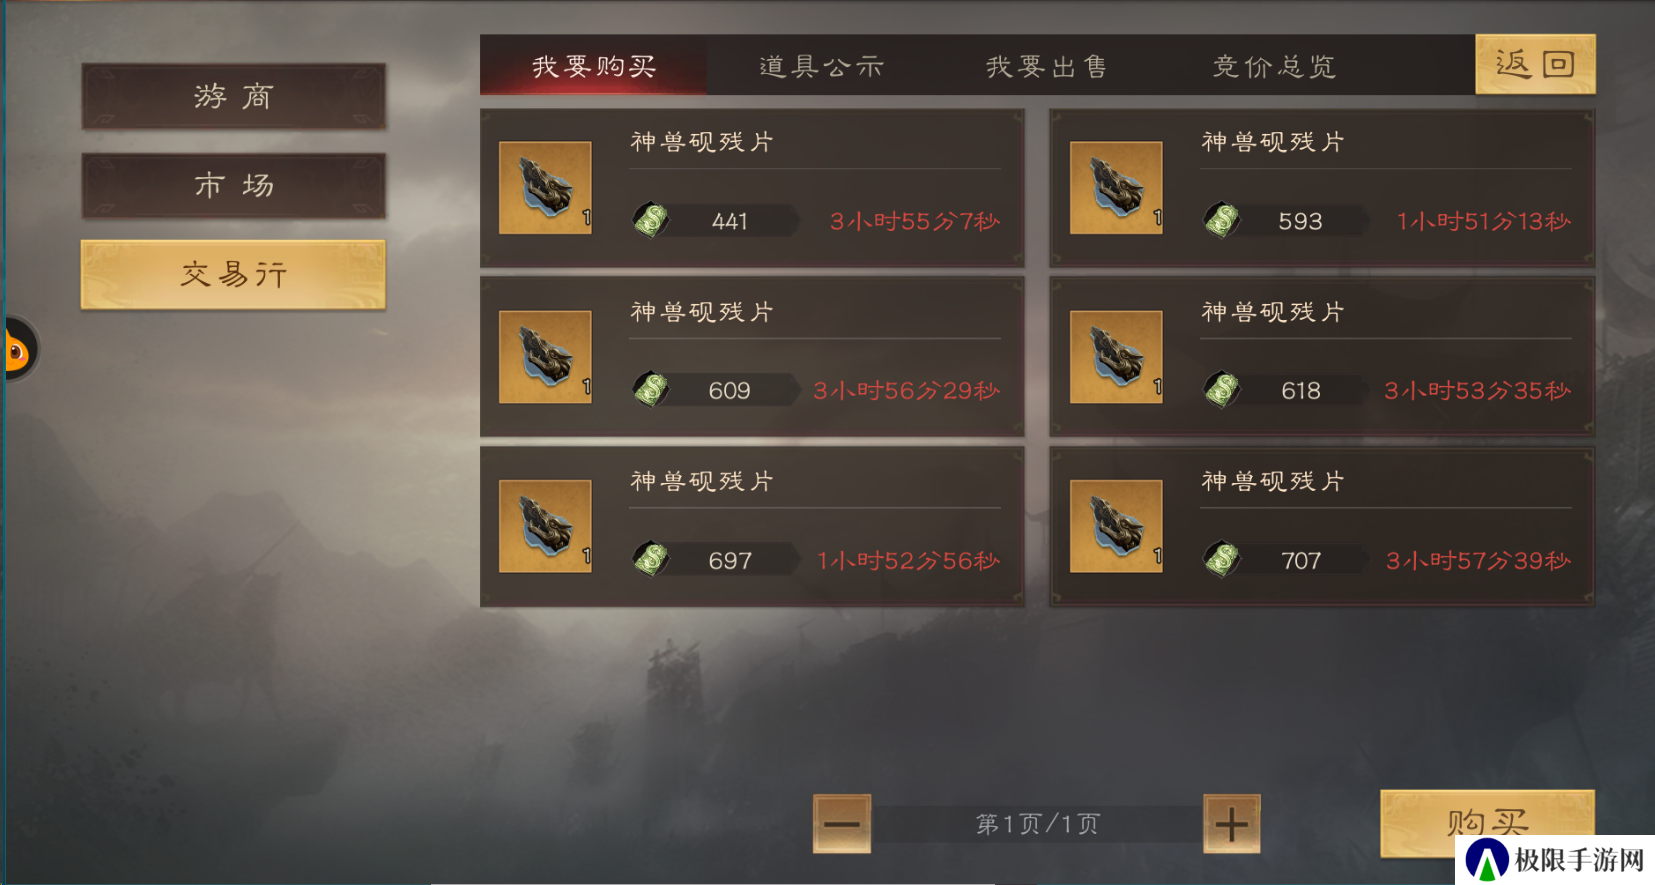Click the 购买 button
1655x885 pixels.
1487,822
